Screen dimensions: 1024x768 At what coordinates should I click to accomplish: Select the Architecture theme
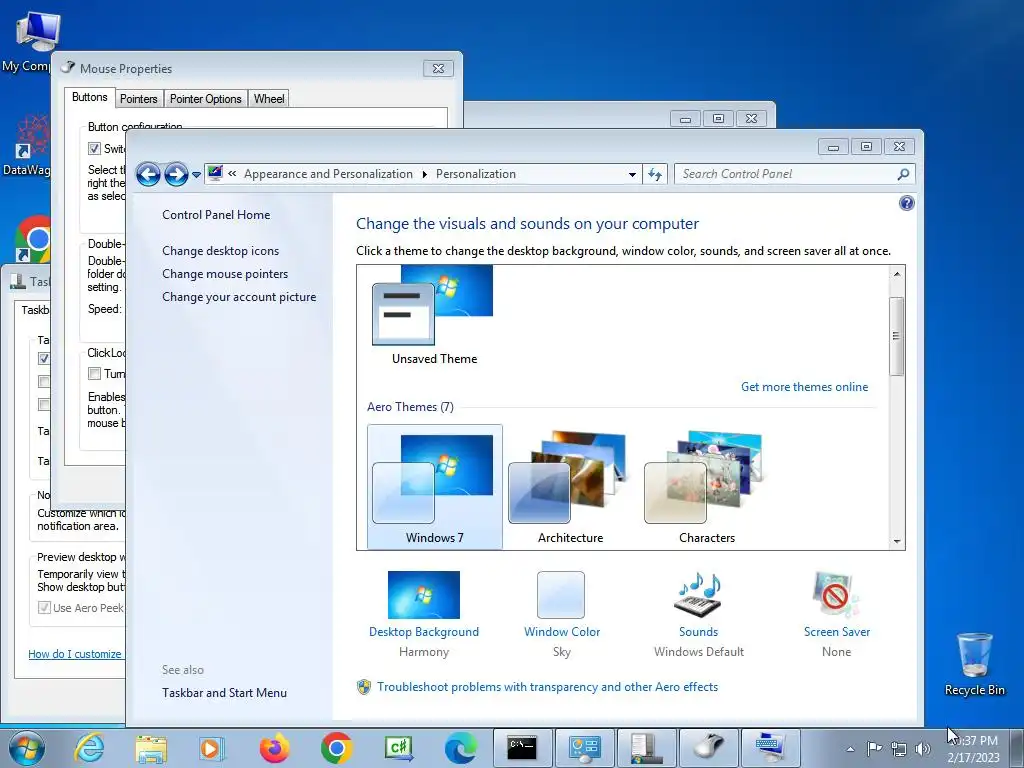570,487
